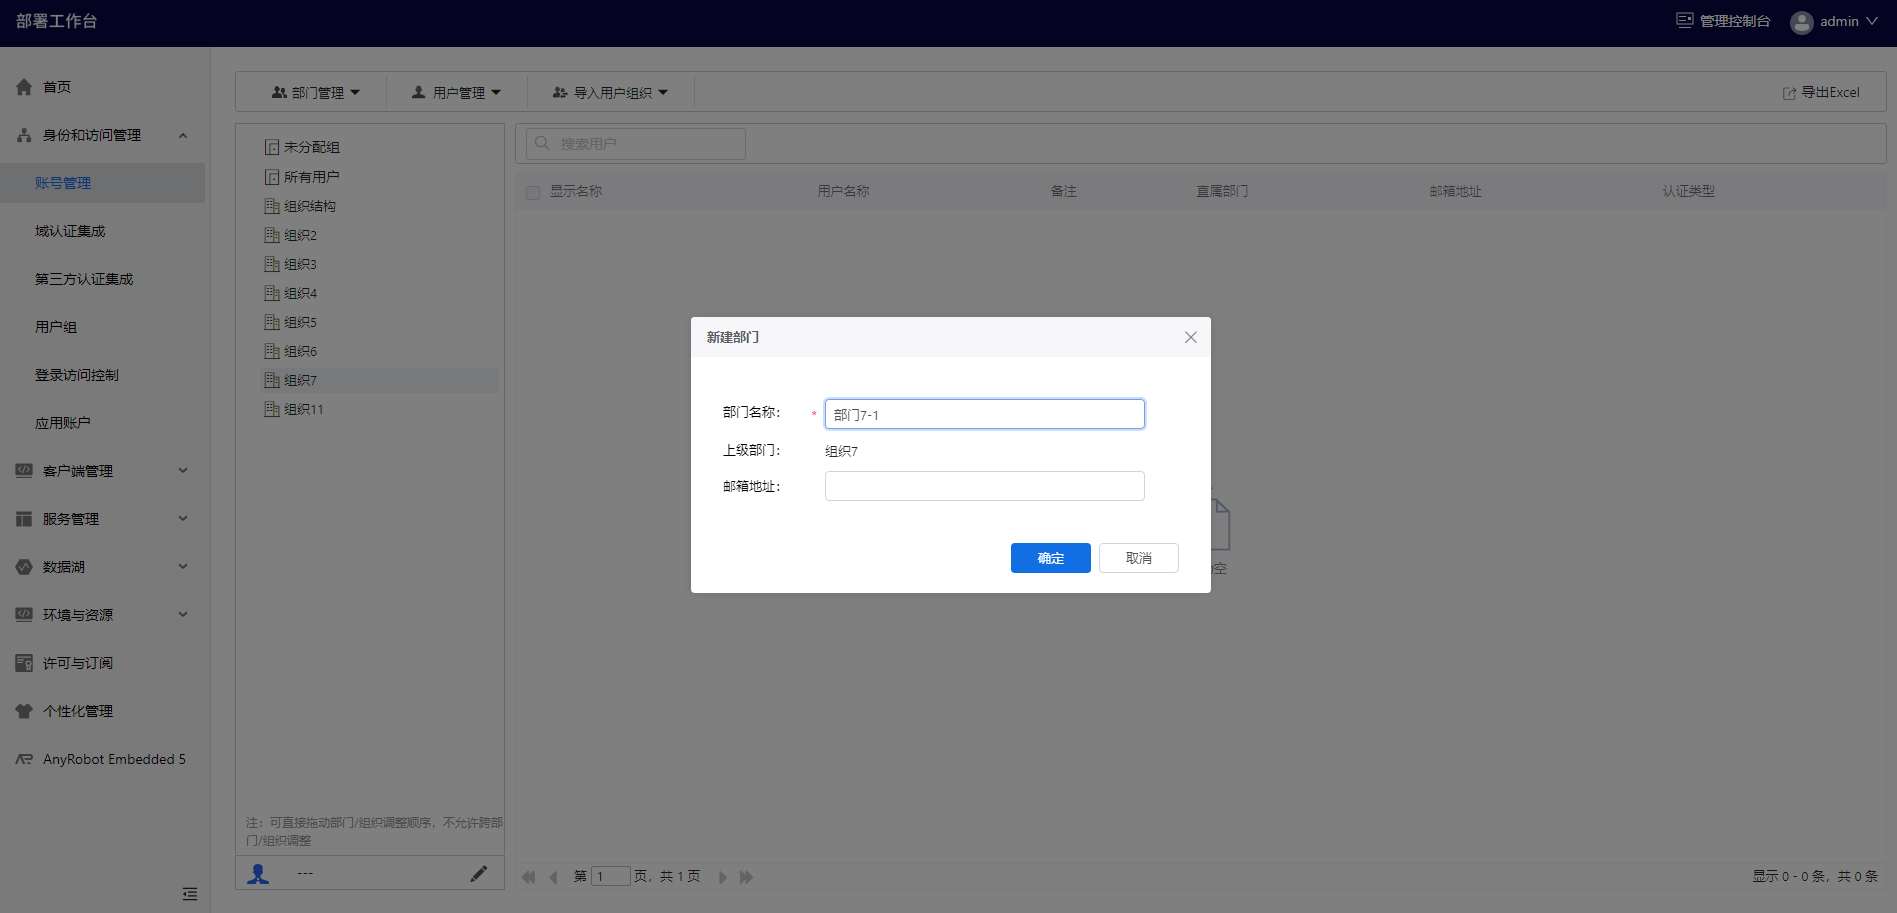Click the 所有用户 tree item icon
This screenshot has height=913, width=1897.
[x=272, y=177]
